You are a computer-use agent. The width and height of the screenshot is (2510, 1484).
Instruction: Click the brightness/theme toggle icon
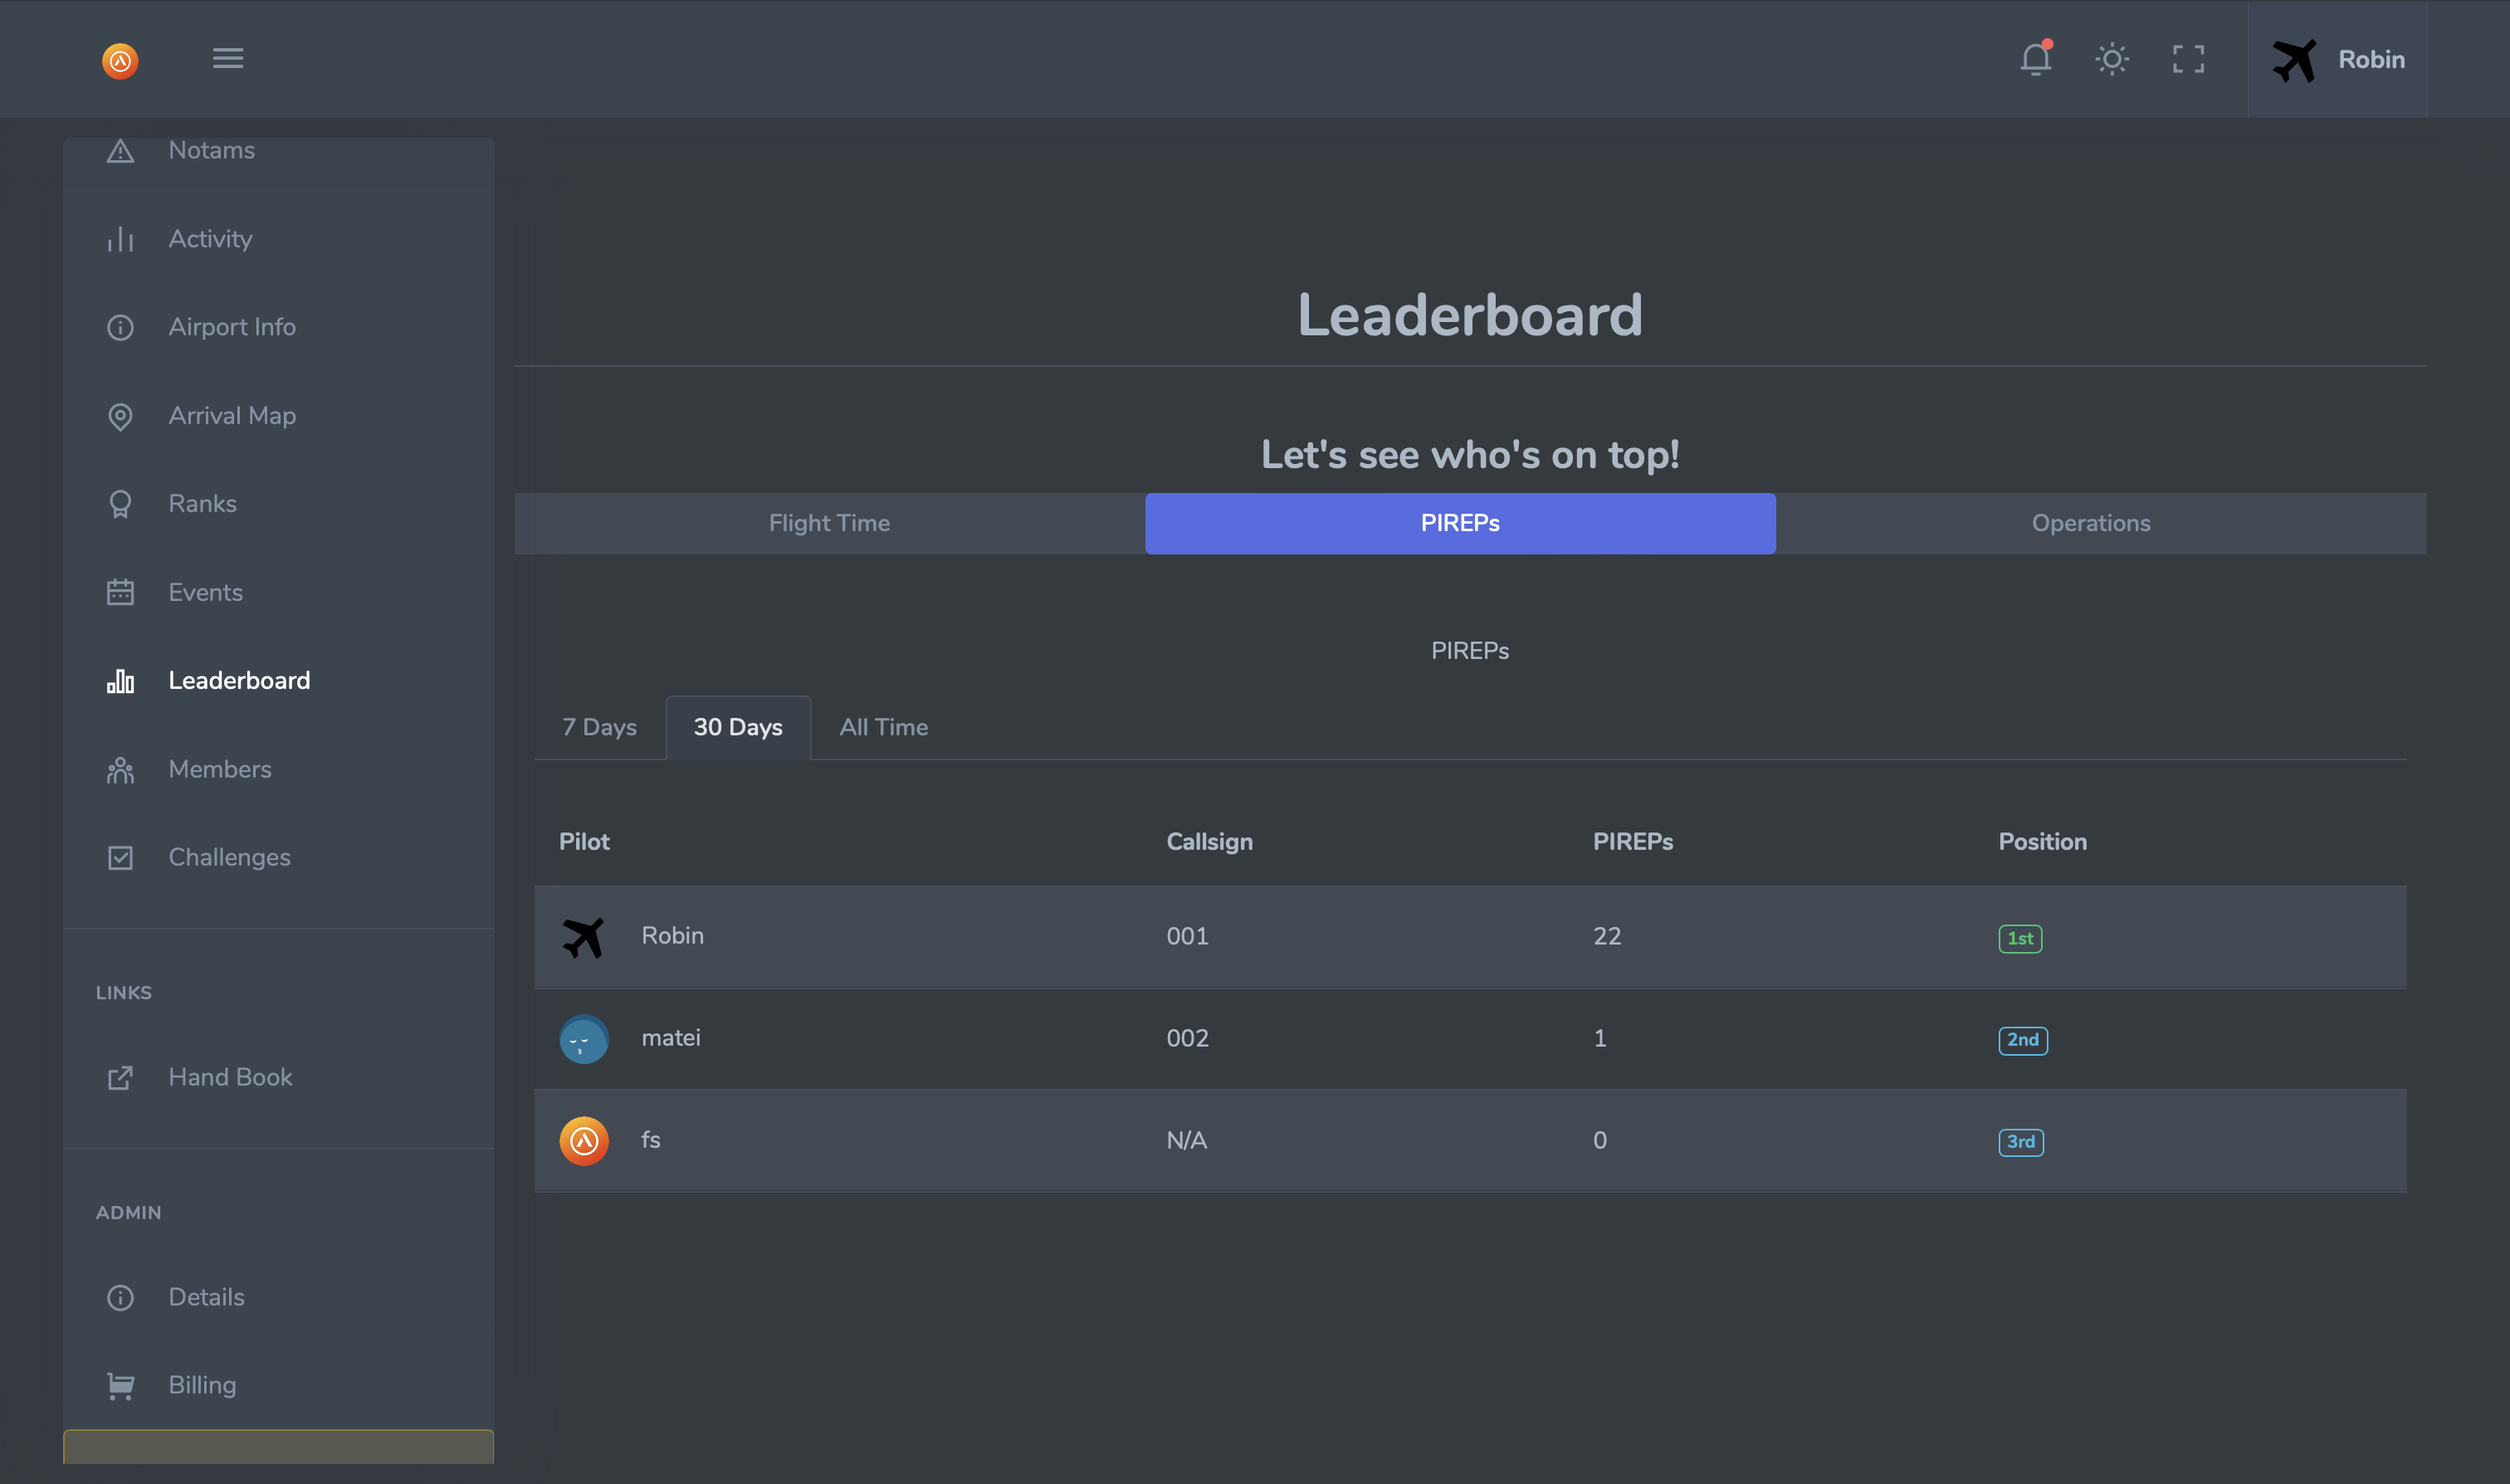(x=2114, y=56)
